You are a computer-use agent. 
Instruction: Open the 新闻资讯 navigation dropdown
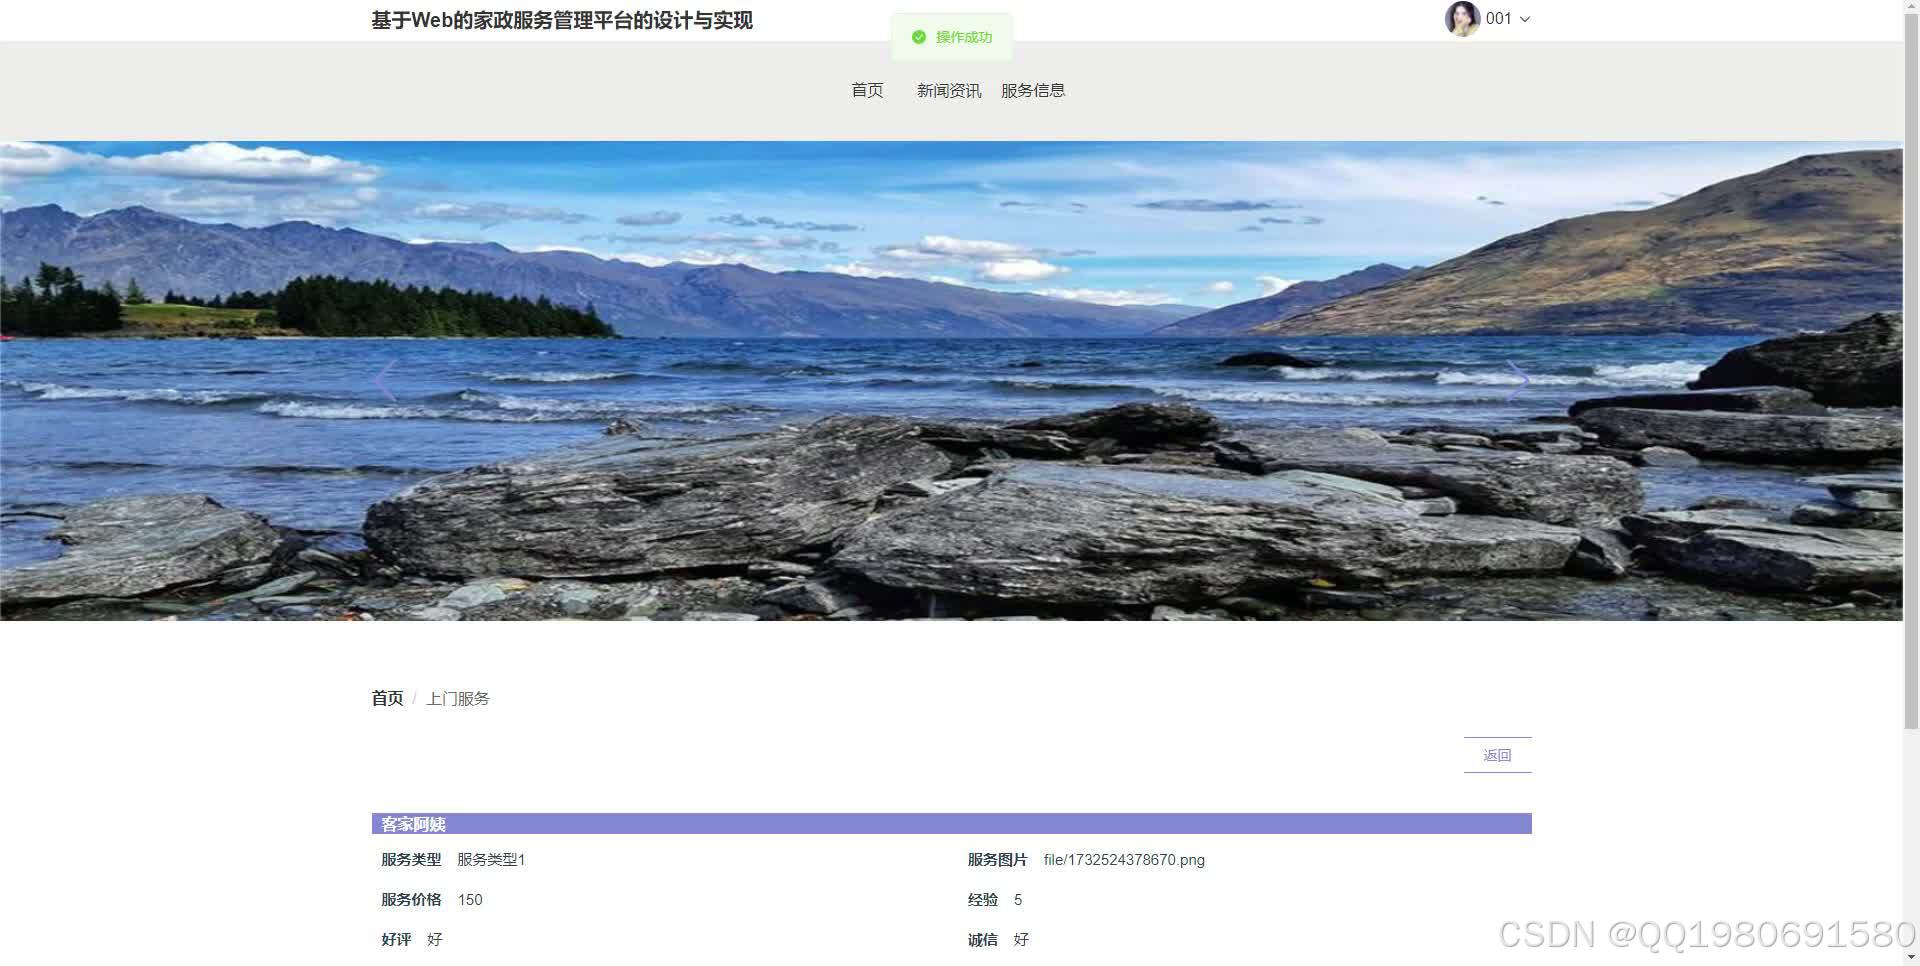[946, 90]
